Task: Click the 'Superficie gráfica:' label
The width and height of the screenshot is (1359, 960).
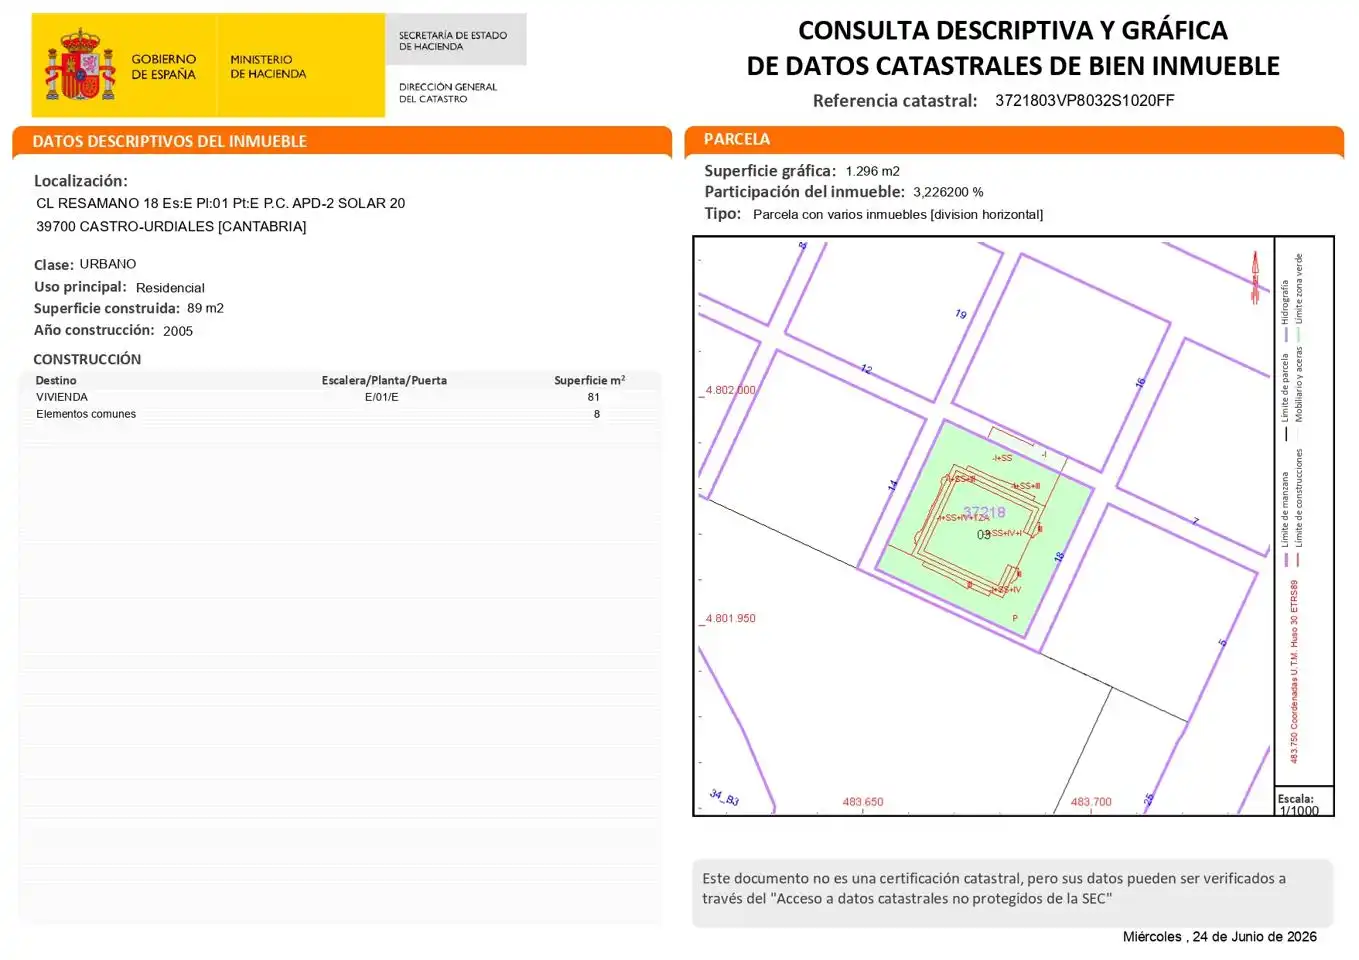Action: (770, 171)
